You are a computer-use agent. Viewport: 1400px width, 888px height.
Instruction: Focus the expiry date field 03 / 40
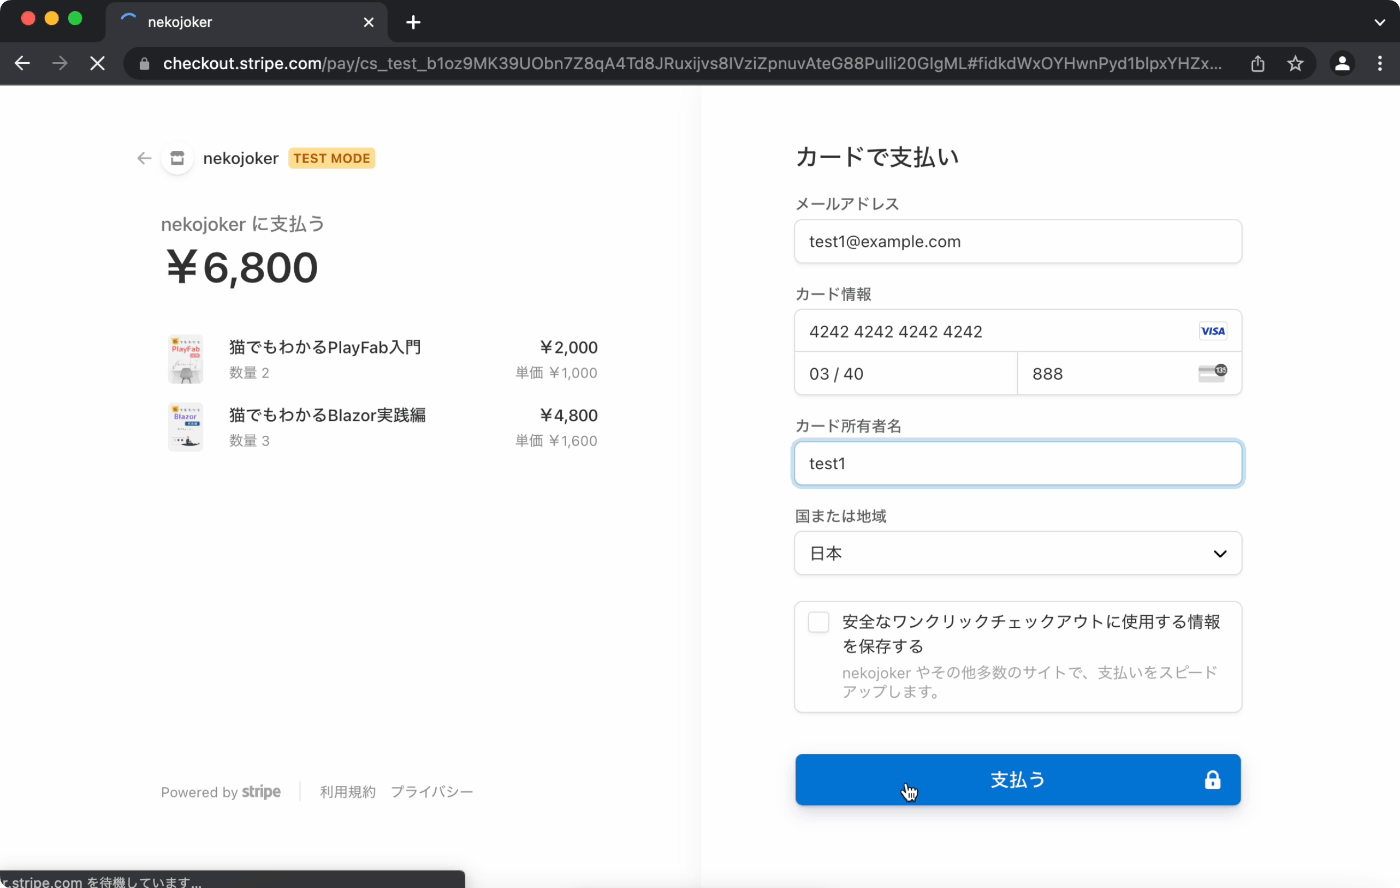[x=906, y=374]
